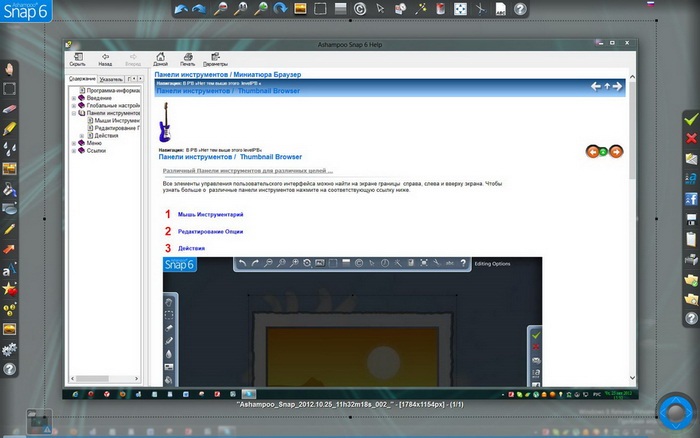
Task: Switch to the Указатель tab
Action: (111, 79)
